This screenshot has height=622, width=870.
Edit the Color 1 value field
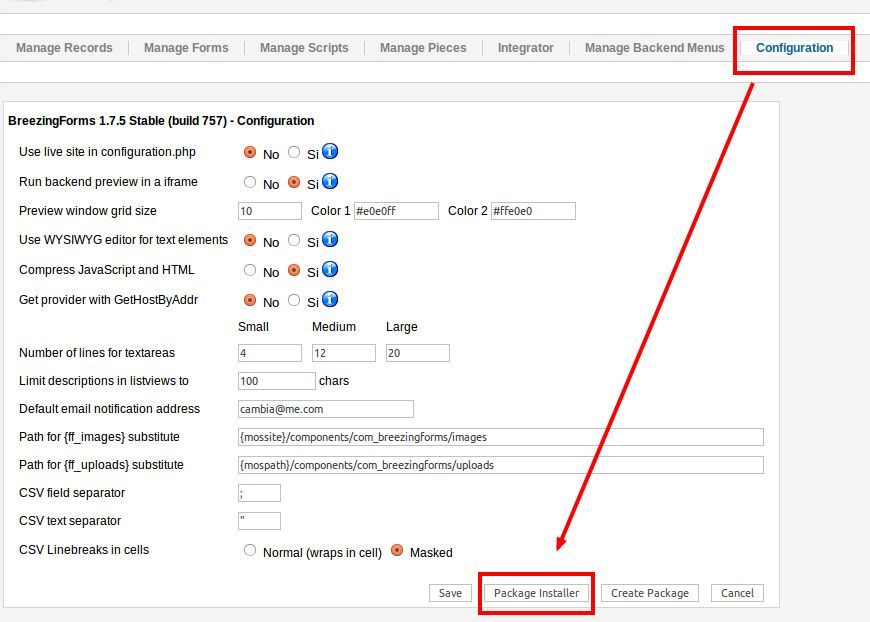396,211
